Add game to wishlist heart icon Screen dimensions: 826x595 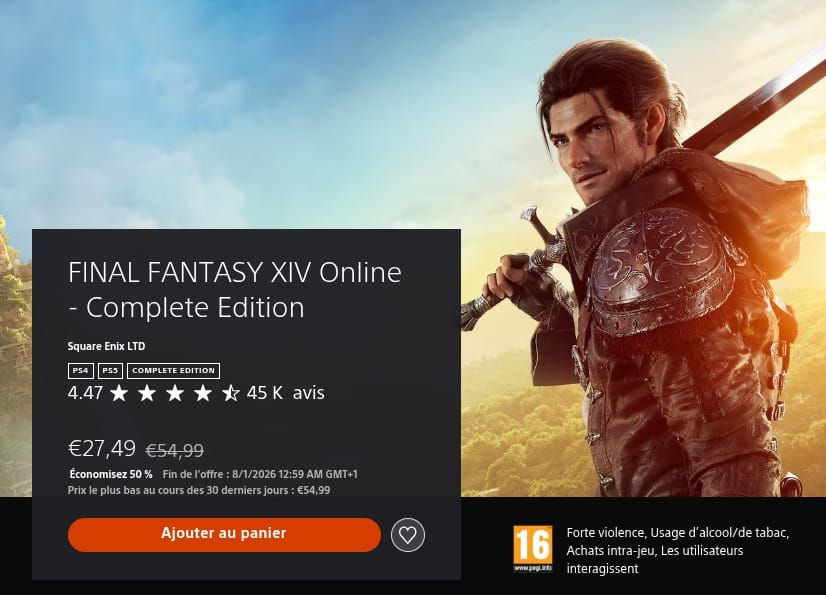(x=408, y=535)
